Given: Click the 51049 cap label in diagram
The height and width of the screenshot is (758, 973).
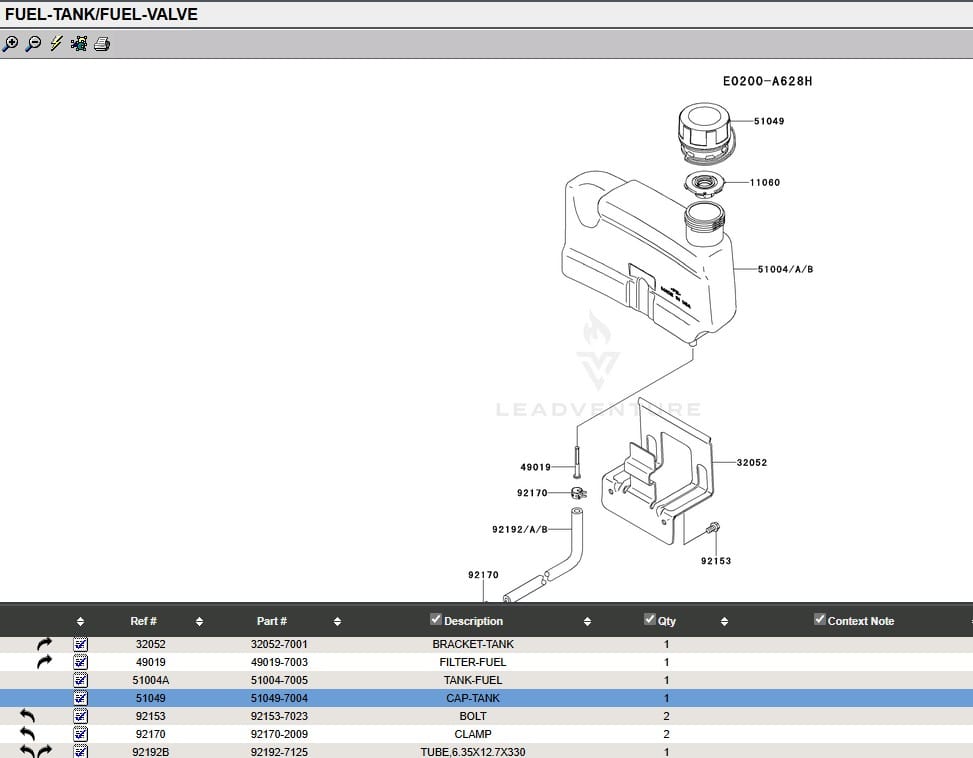Looking at the screenshot, I should click(769, 121).
